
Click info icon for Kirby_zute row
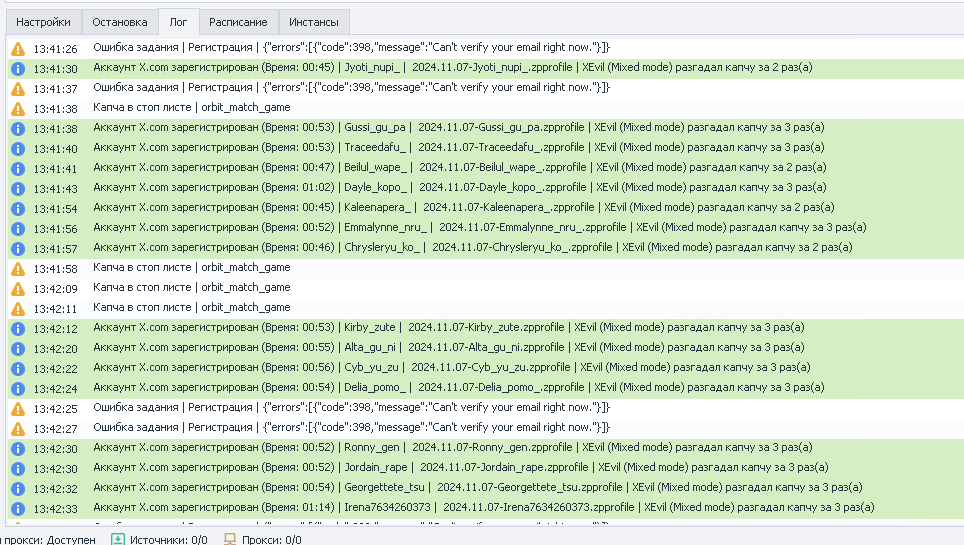point(18,328)
